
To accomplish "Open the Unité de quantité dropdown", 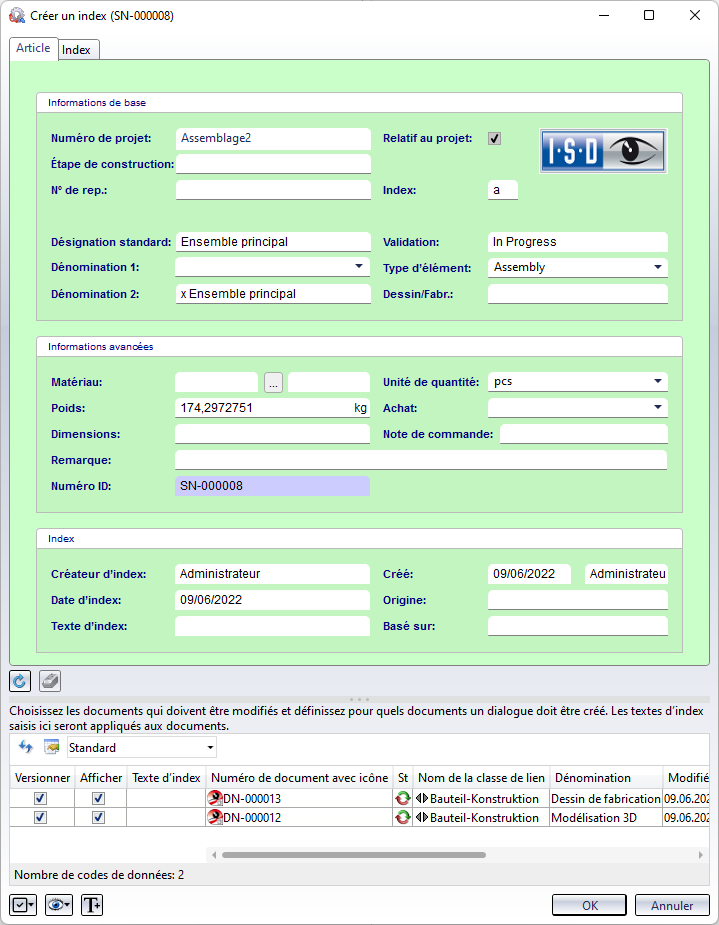I will 658,381.
